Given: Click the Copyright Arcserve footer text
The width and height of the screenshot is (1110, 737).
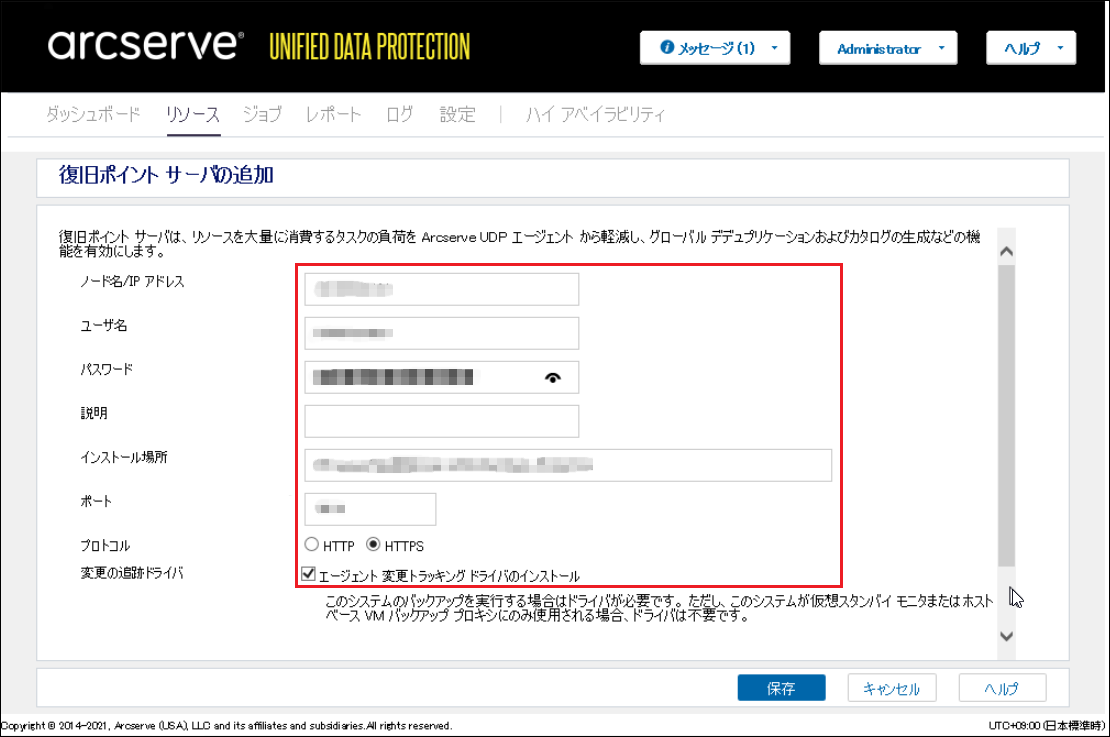Looking at the screenshot, I should (x=227, y=726).
